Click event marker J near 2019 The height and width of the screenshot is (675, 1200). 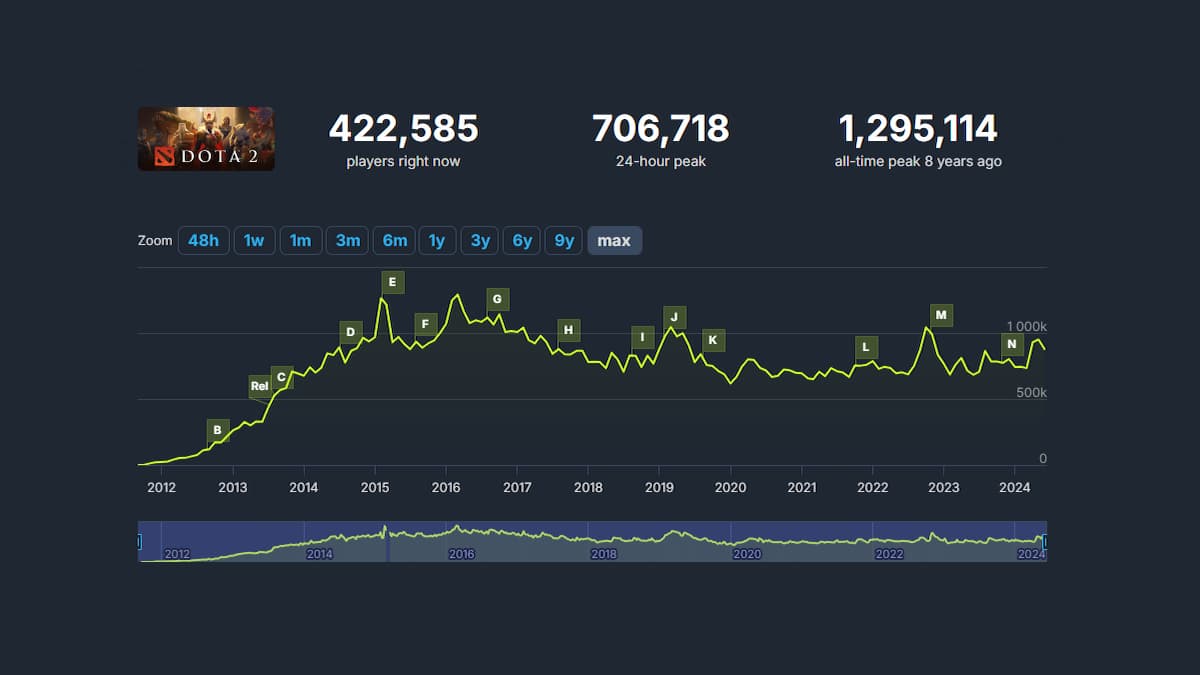[x=675, y=317]
